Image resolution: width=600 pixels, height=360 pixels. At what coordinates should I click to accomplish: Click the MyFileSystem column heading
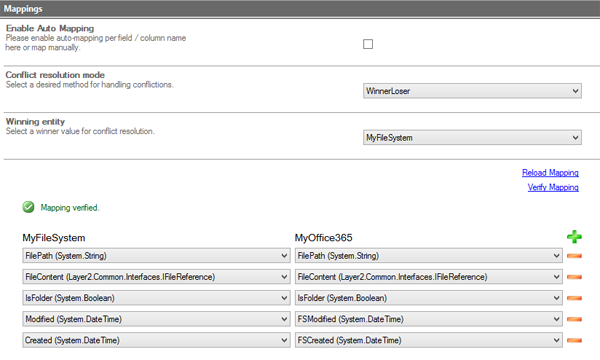point(54,238)
